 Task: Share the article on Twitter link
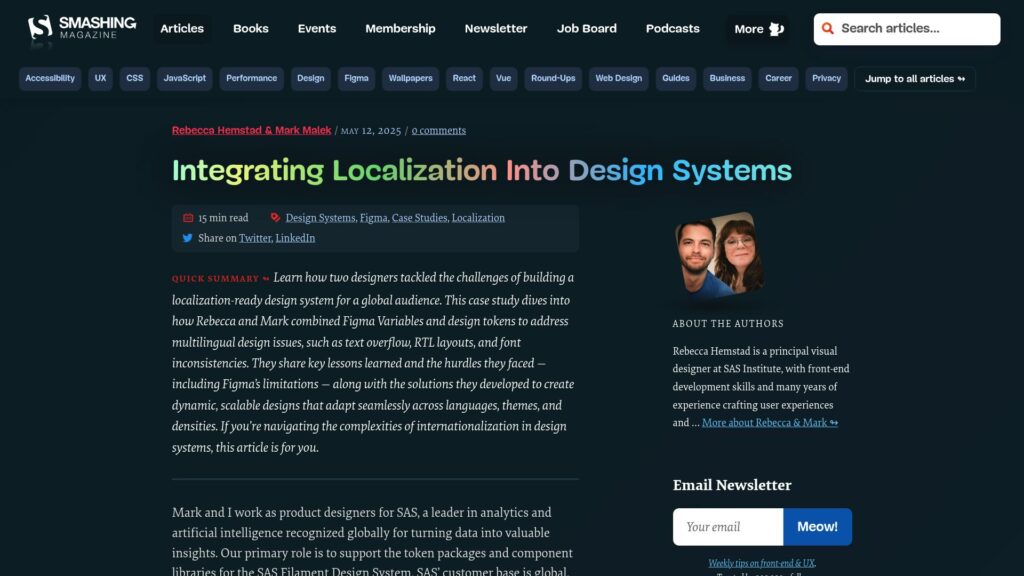[x=255, y=238]
